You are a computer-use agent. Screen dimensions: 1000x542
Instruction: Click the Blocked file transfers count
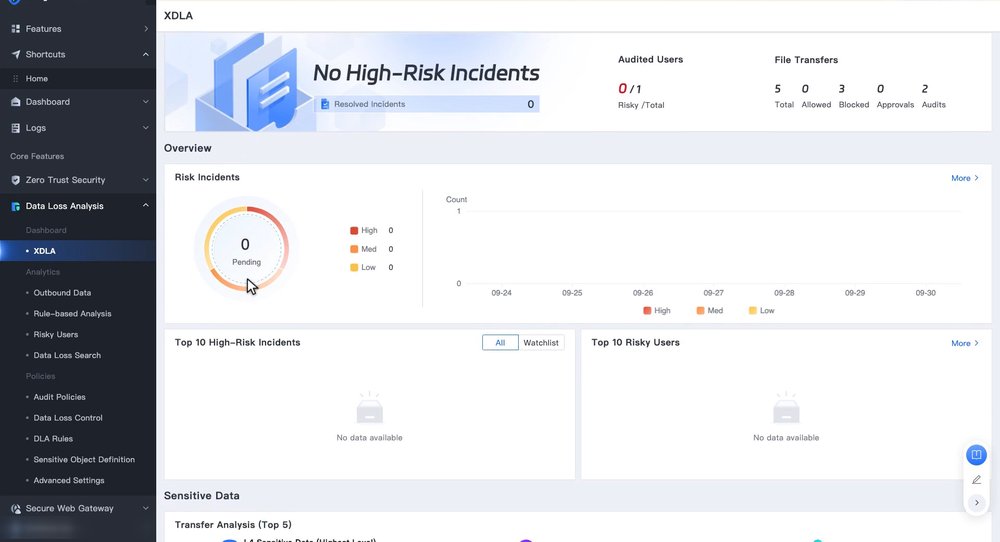tap(842, 89)
